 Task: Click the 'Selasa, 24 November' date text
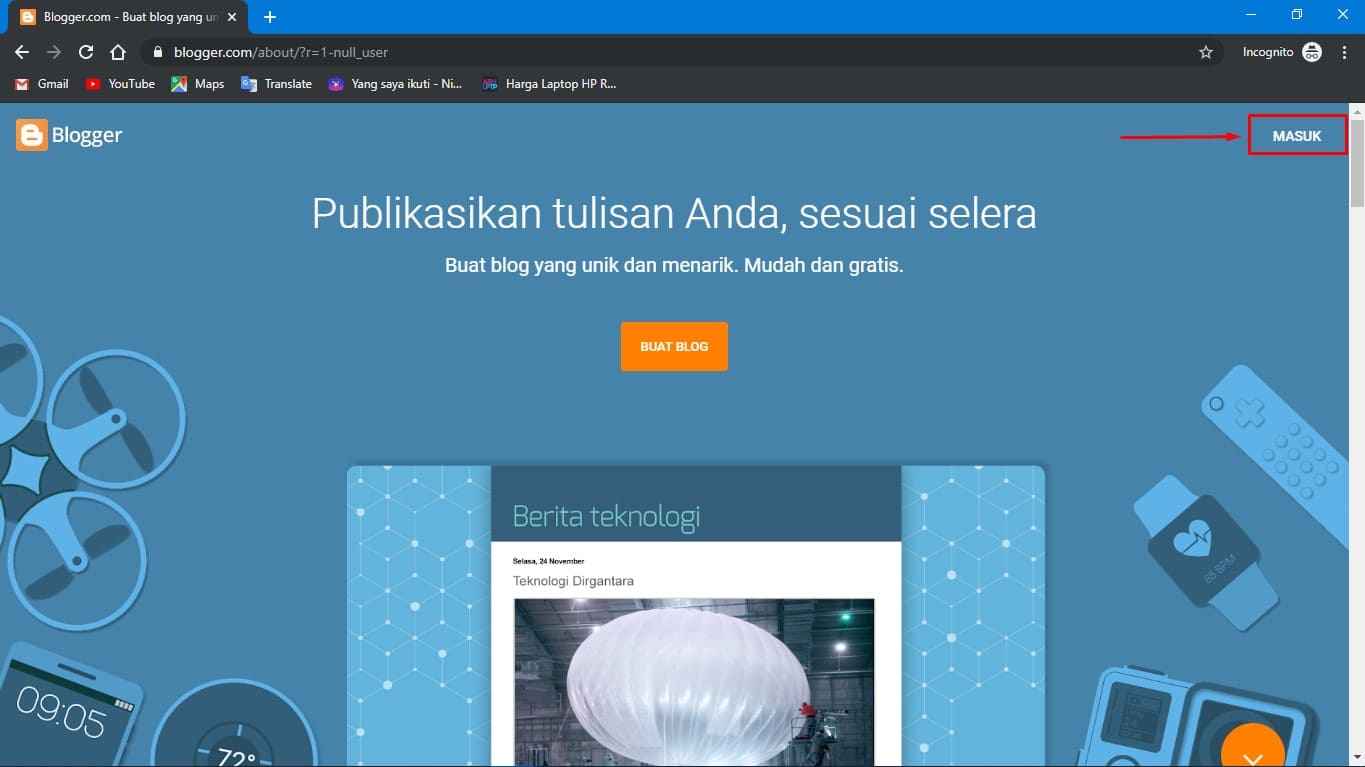(x=548, y=561)
